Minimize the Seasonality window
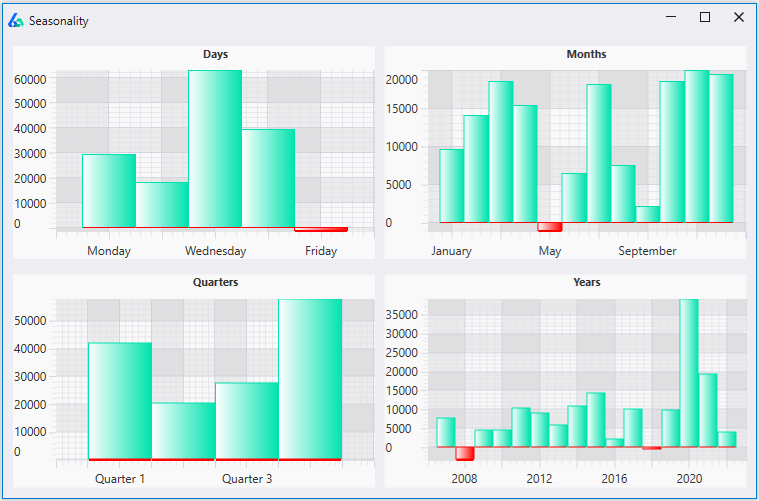The width and height of the screenshot is (759, 501). 671,17
